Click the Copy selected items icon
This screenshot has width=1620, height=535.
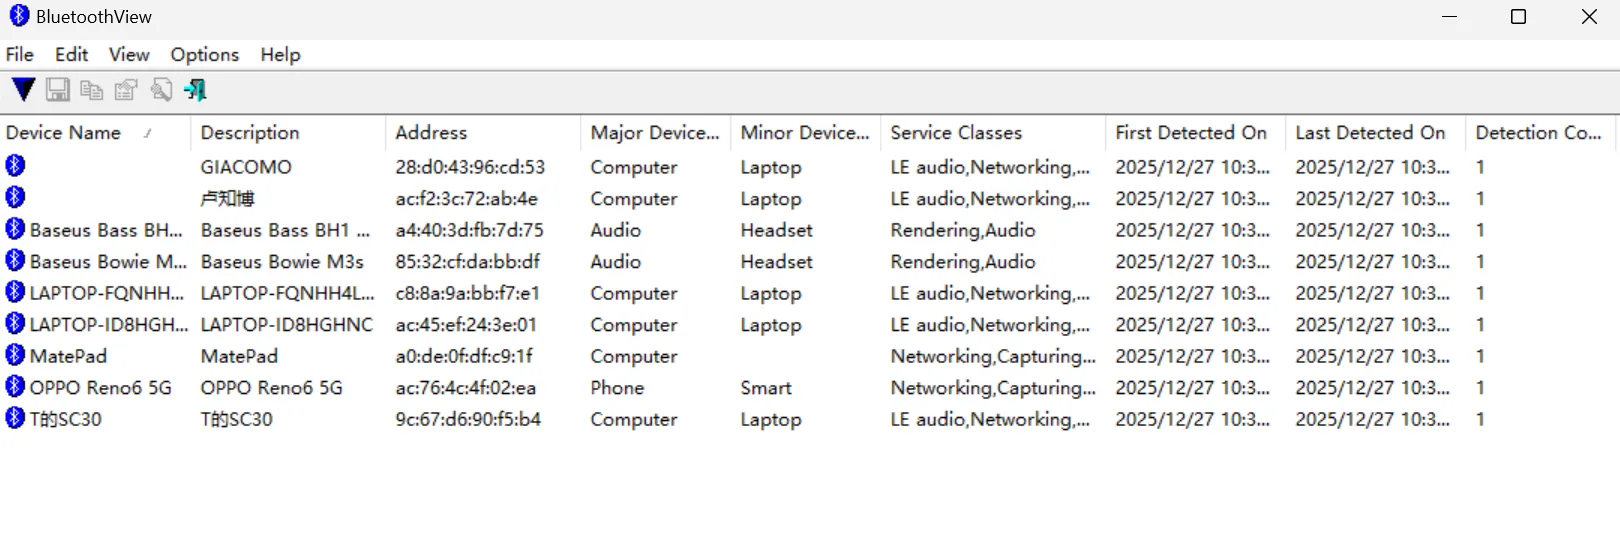pos(91,90)
